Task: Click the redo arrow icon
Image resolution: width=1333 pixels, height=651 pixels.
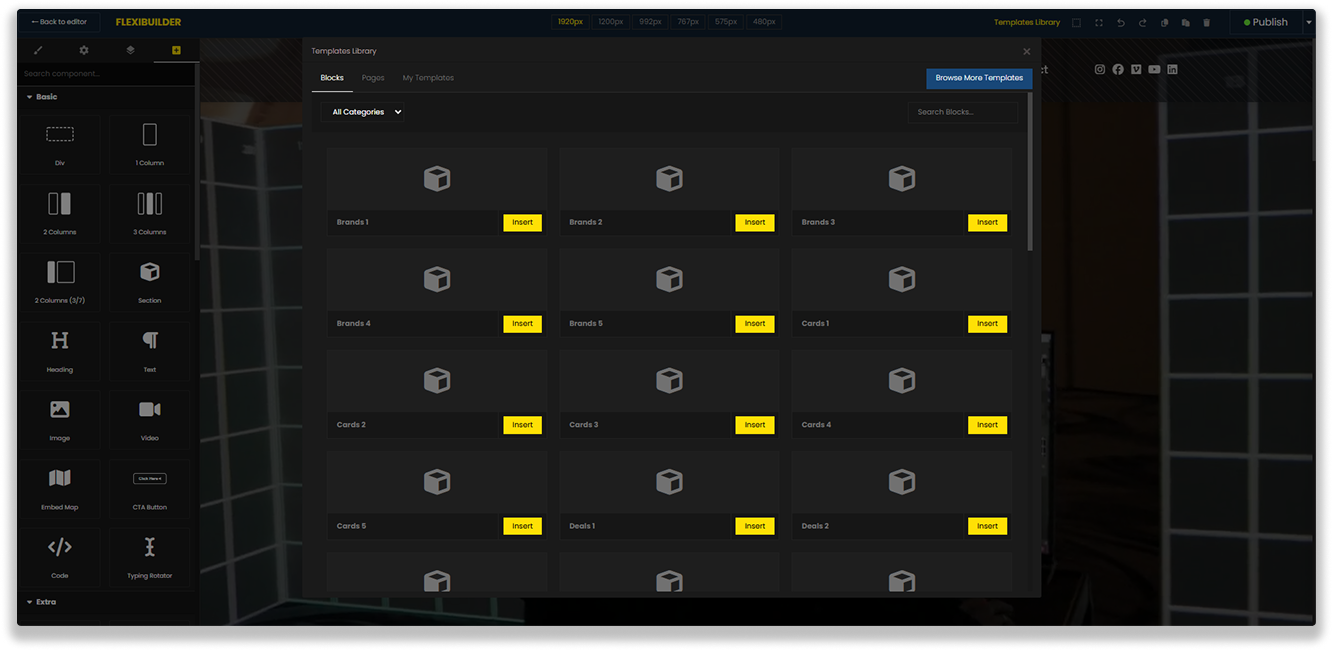Action: click(x=1142, y=22)
